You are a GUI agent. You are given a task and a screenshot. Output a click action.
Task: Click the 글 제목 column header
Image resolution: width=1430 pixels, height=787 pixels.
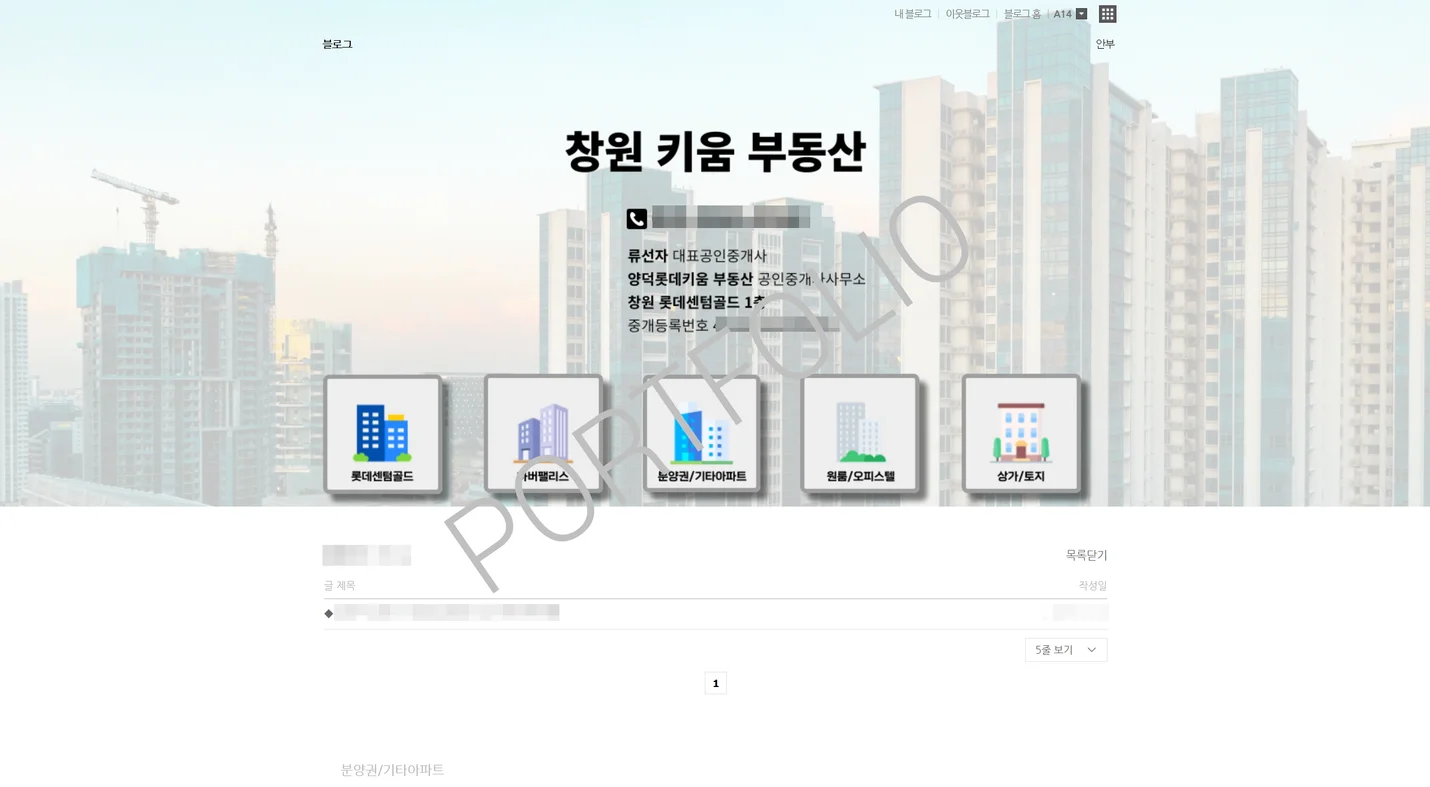(x=339, y=585)
